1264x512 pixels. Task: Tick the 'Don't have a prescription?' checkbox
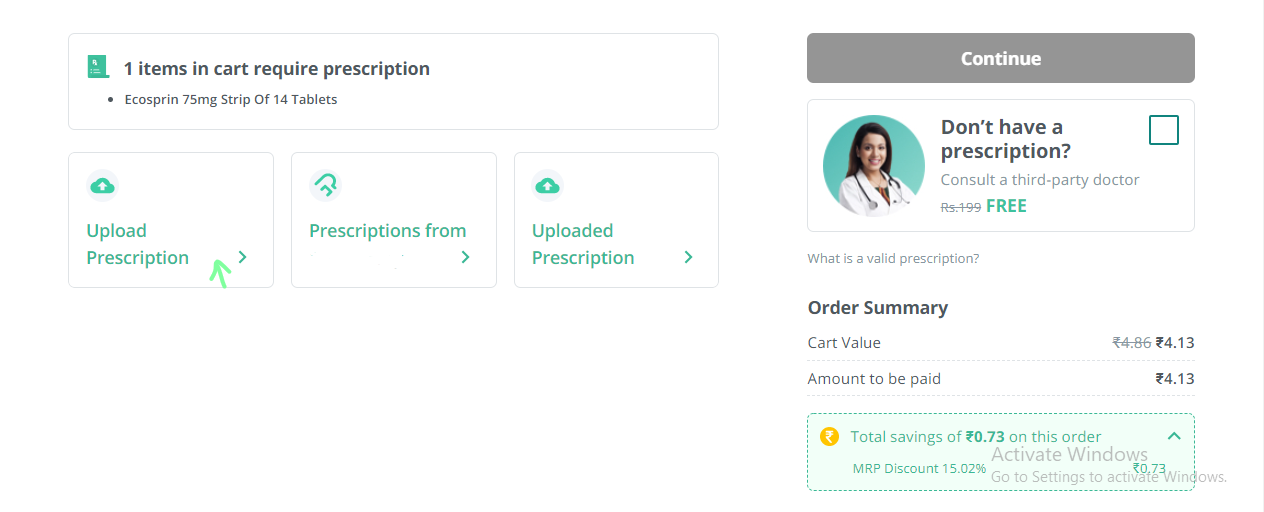coord(1163,130)
